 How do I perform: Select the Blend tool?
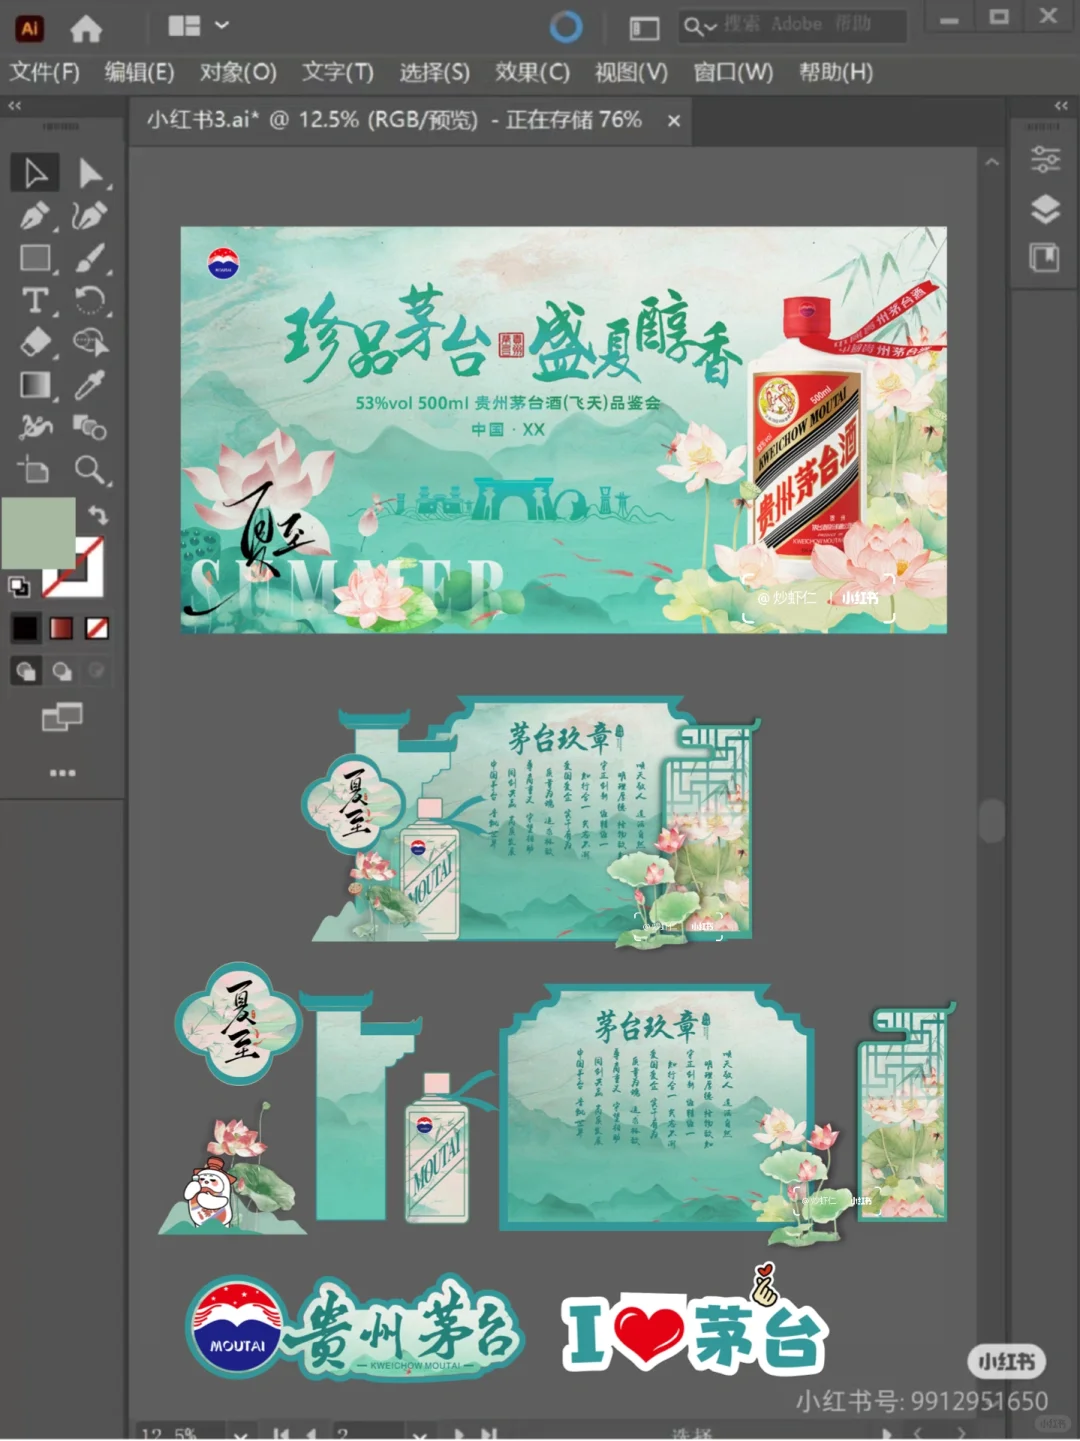(91, 427)
